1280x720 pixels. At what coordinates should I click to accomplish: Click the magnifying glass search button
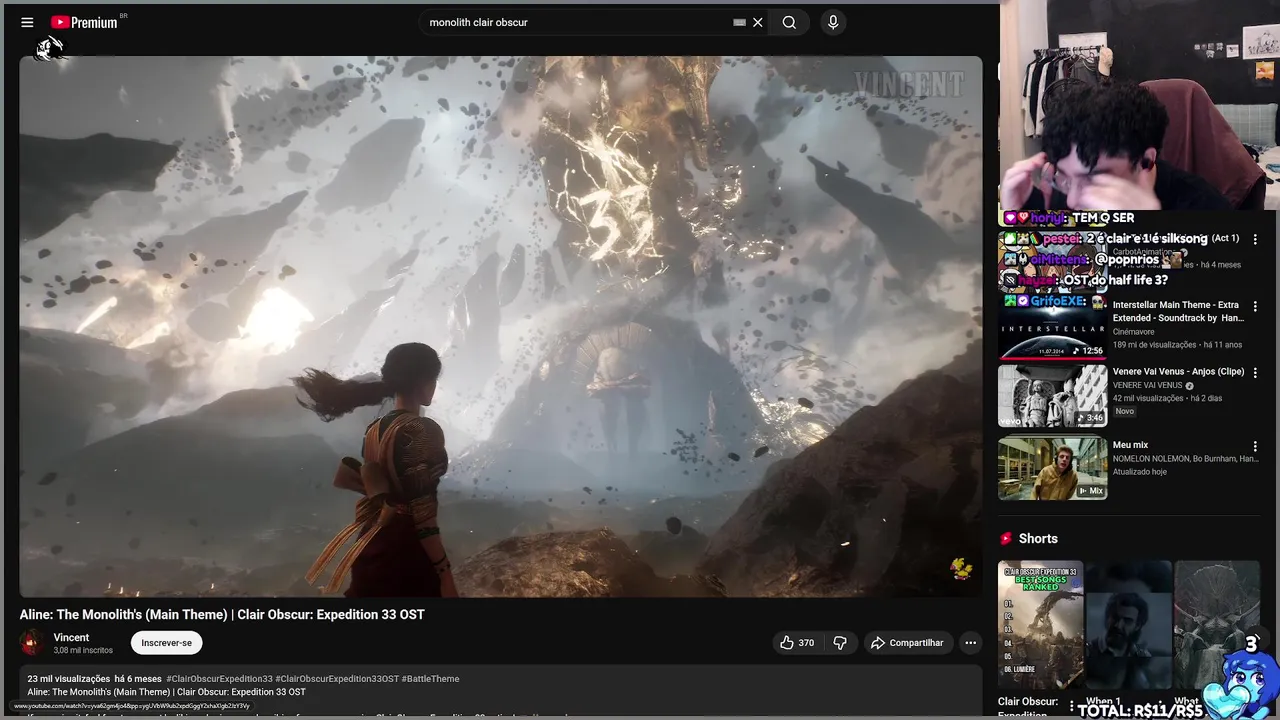pos(789,22)
